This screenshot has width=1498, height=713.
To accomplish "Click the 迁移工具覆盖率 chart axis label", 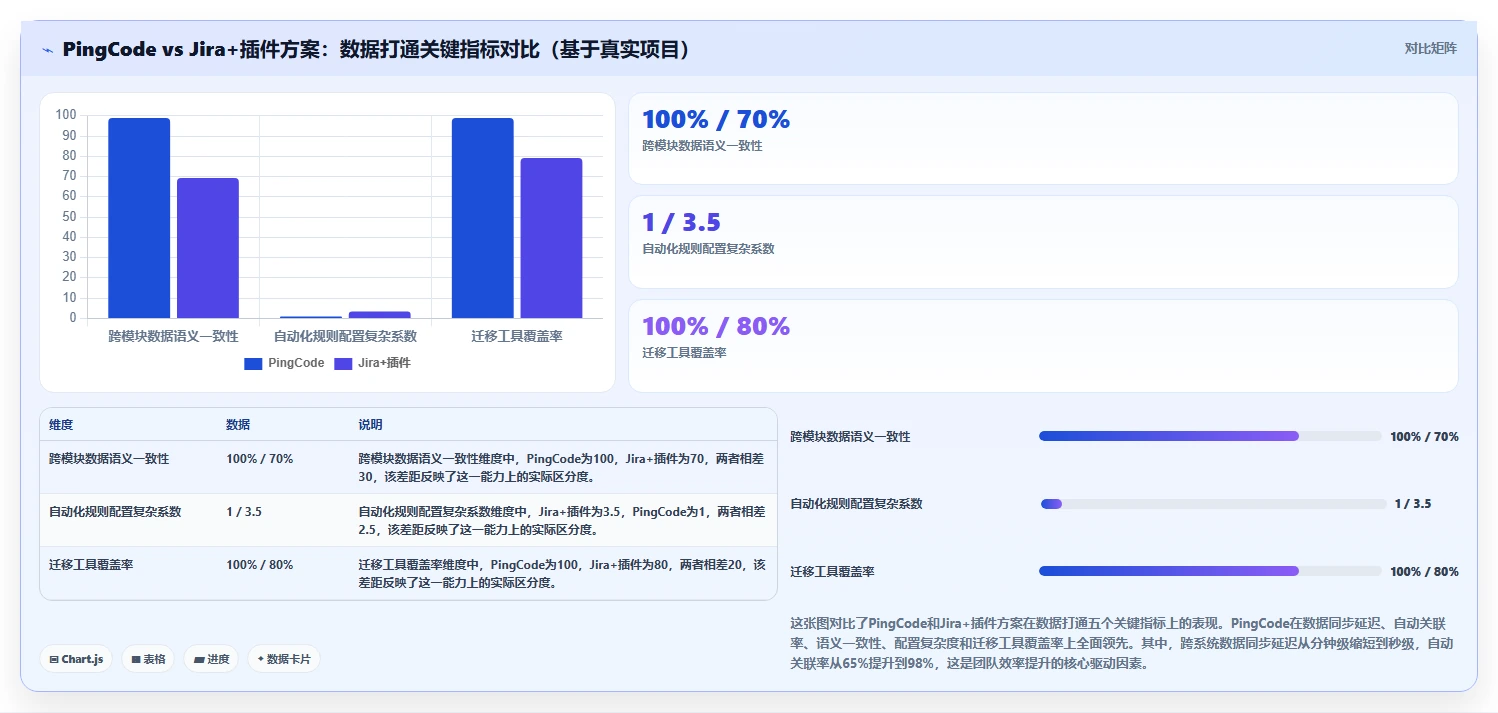I will (517, 337).
